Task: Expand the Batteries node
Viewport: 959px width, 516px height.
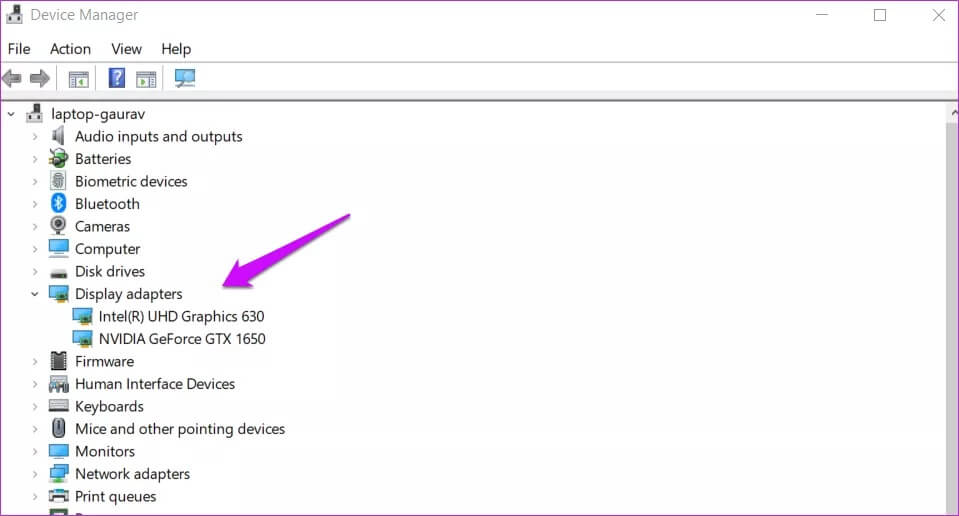Action: point(35,159)
